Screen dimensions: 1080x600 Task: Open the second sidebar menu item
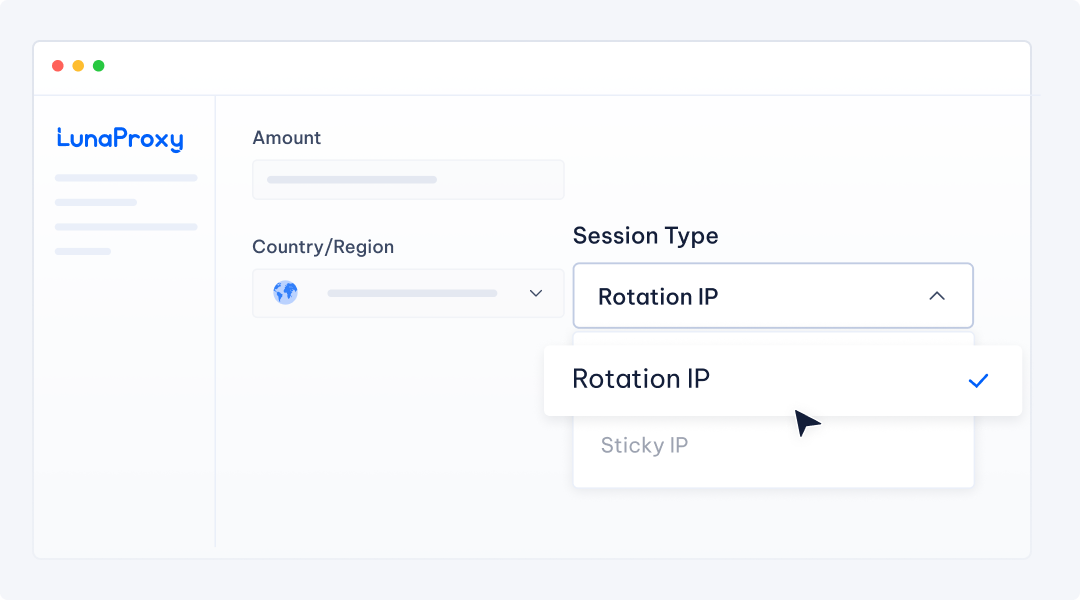point(96,202)
